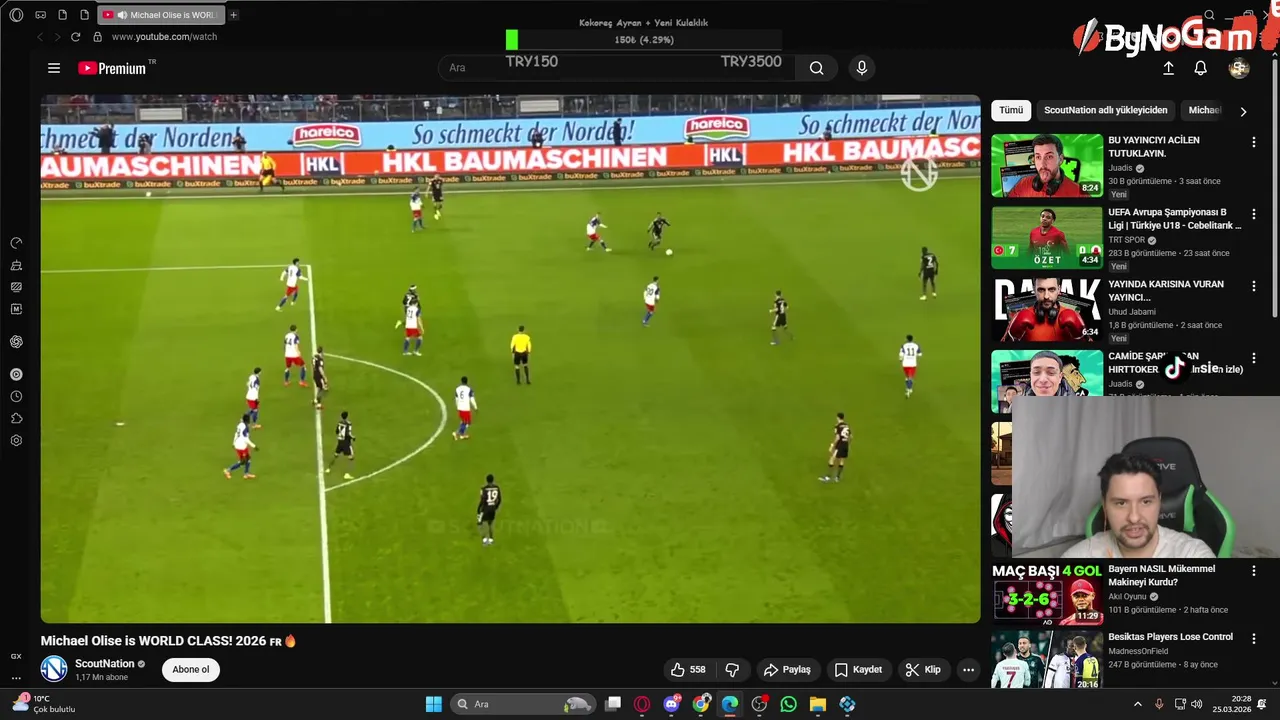Open the taskbar clock showing 20:28
The width and height of the screenshot is (1280, 720).
coord(1231,704)
